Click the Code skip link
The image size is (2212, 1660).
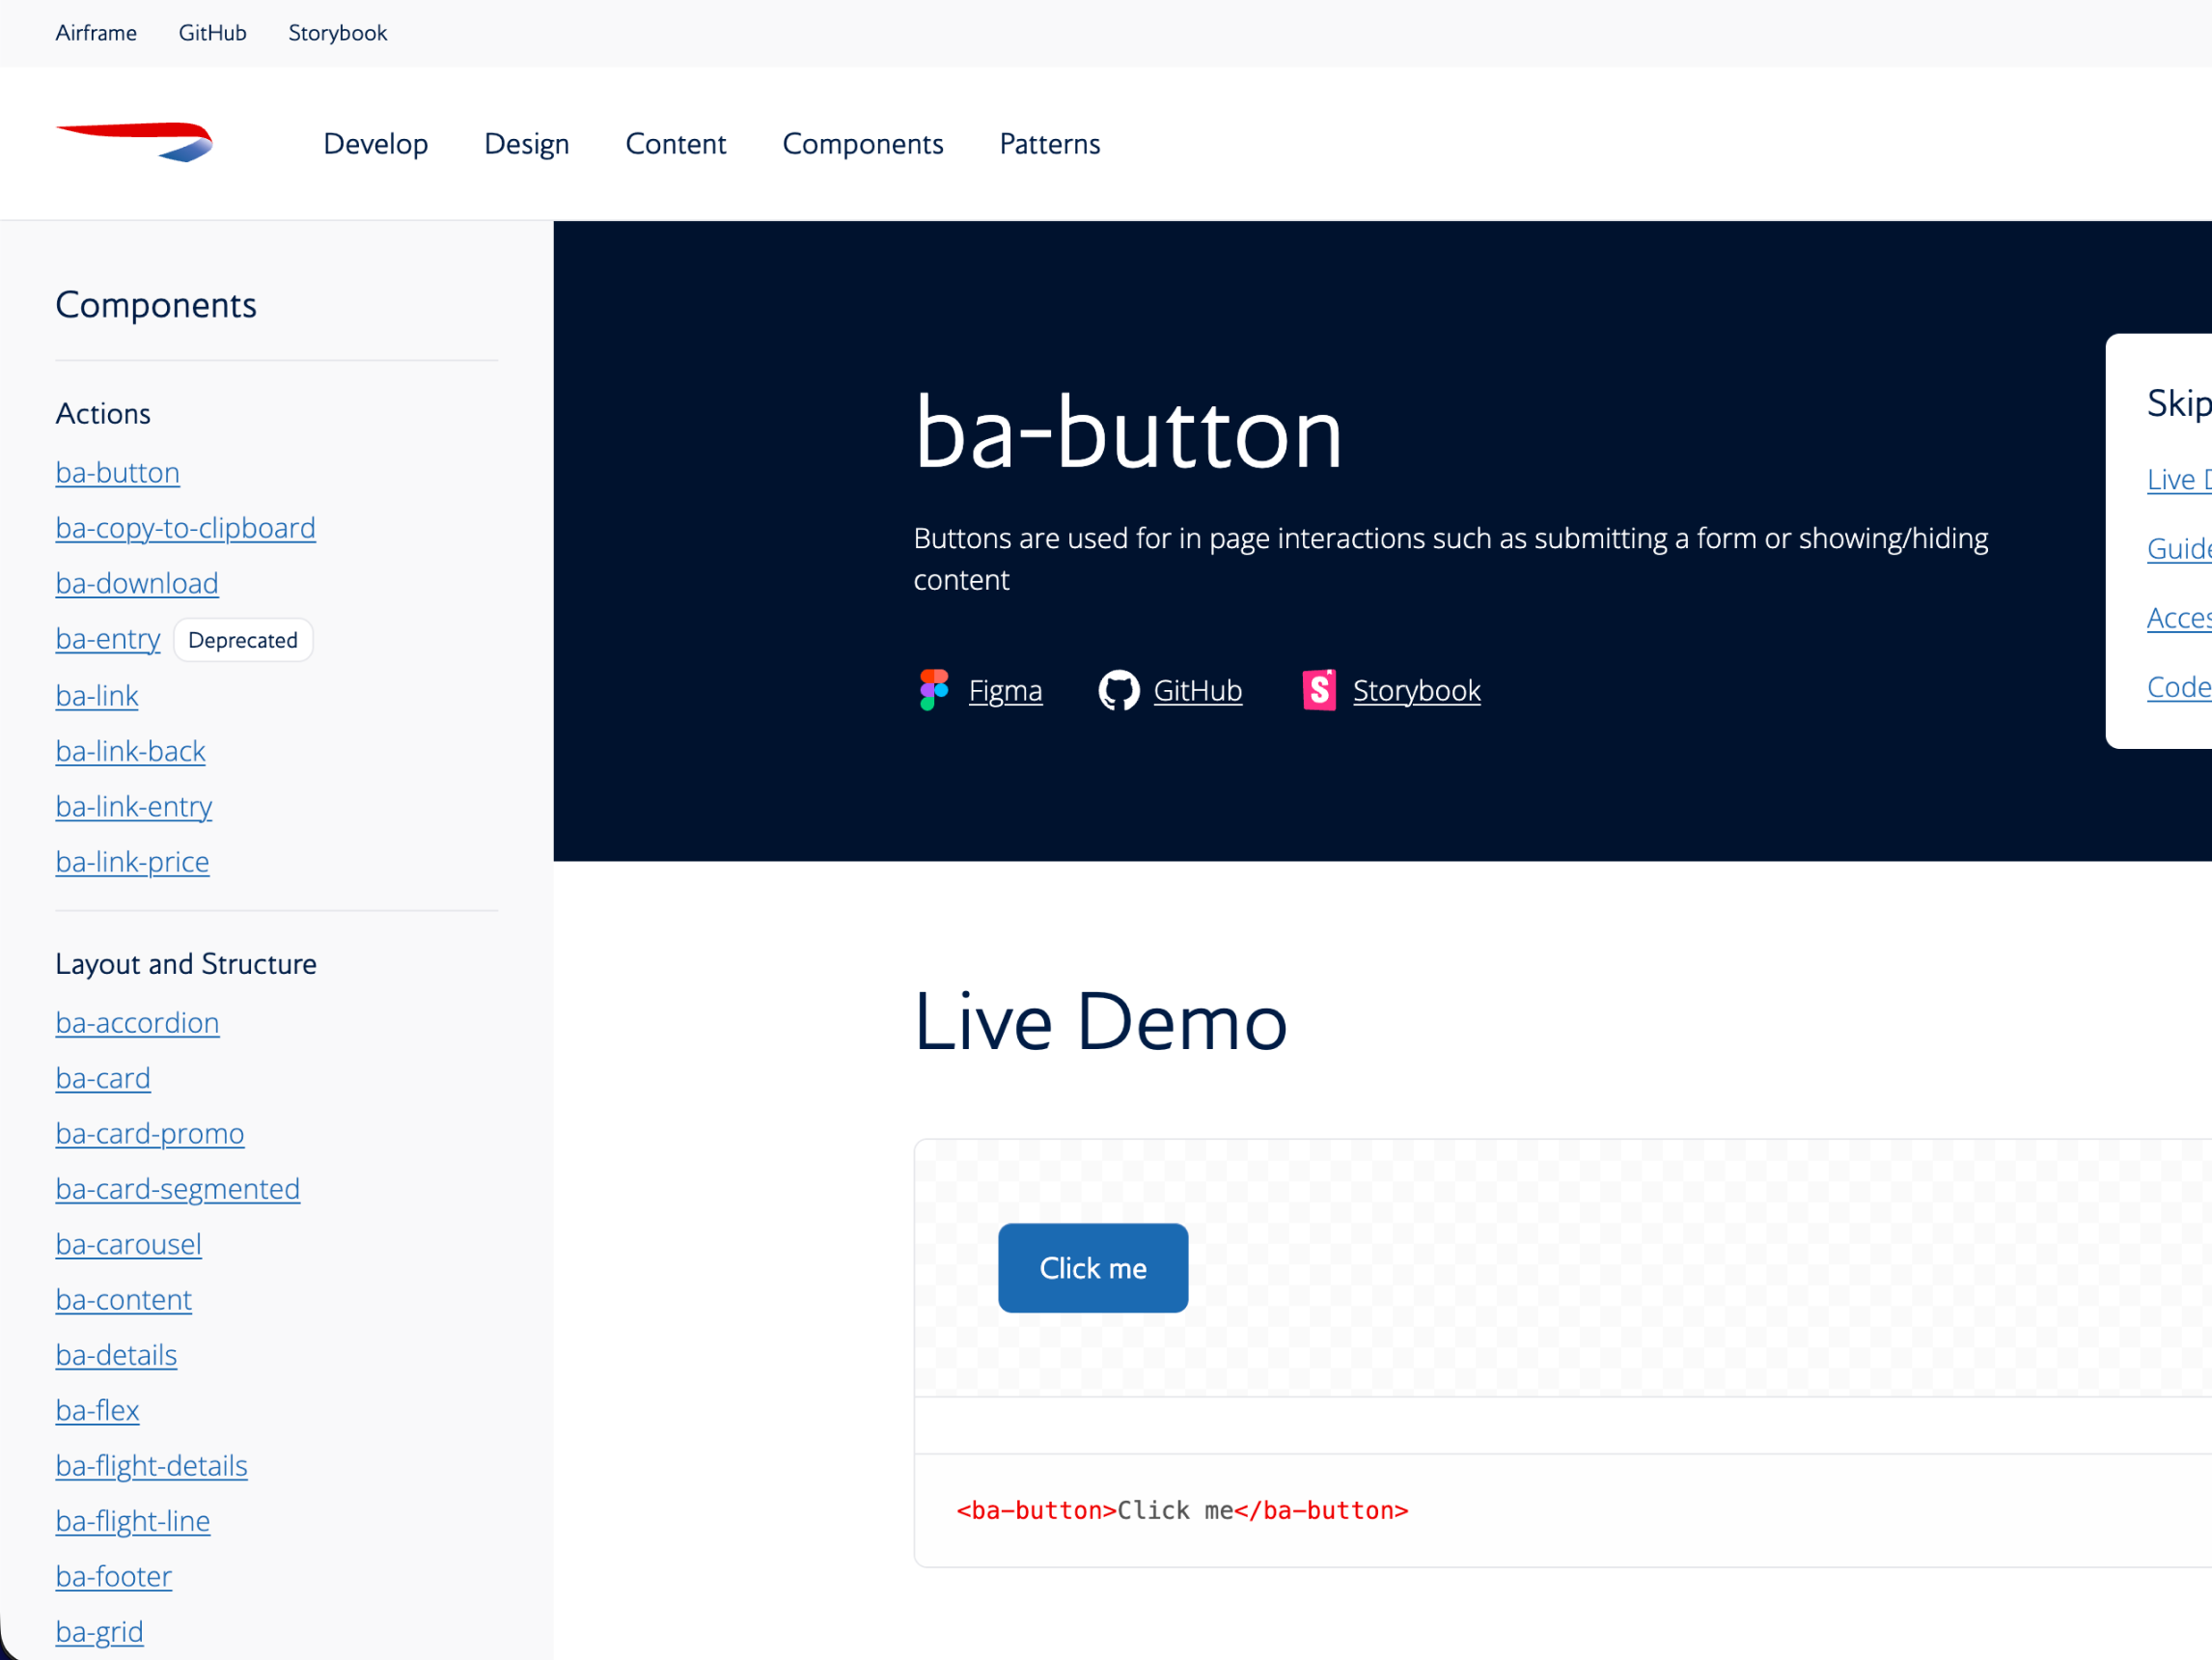(2179, 687)
